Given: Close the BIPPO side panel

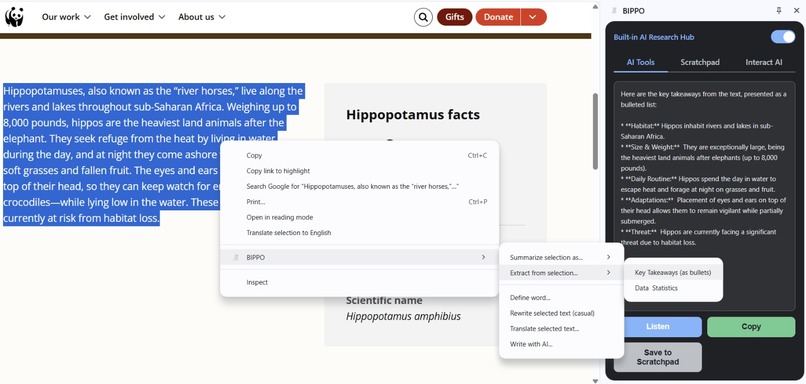Looking at the screenshot, I should point(796,10).
